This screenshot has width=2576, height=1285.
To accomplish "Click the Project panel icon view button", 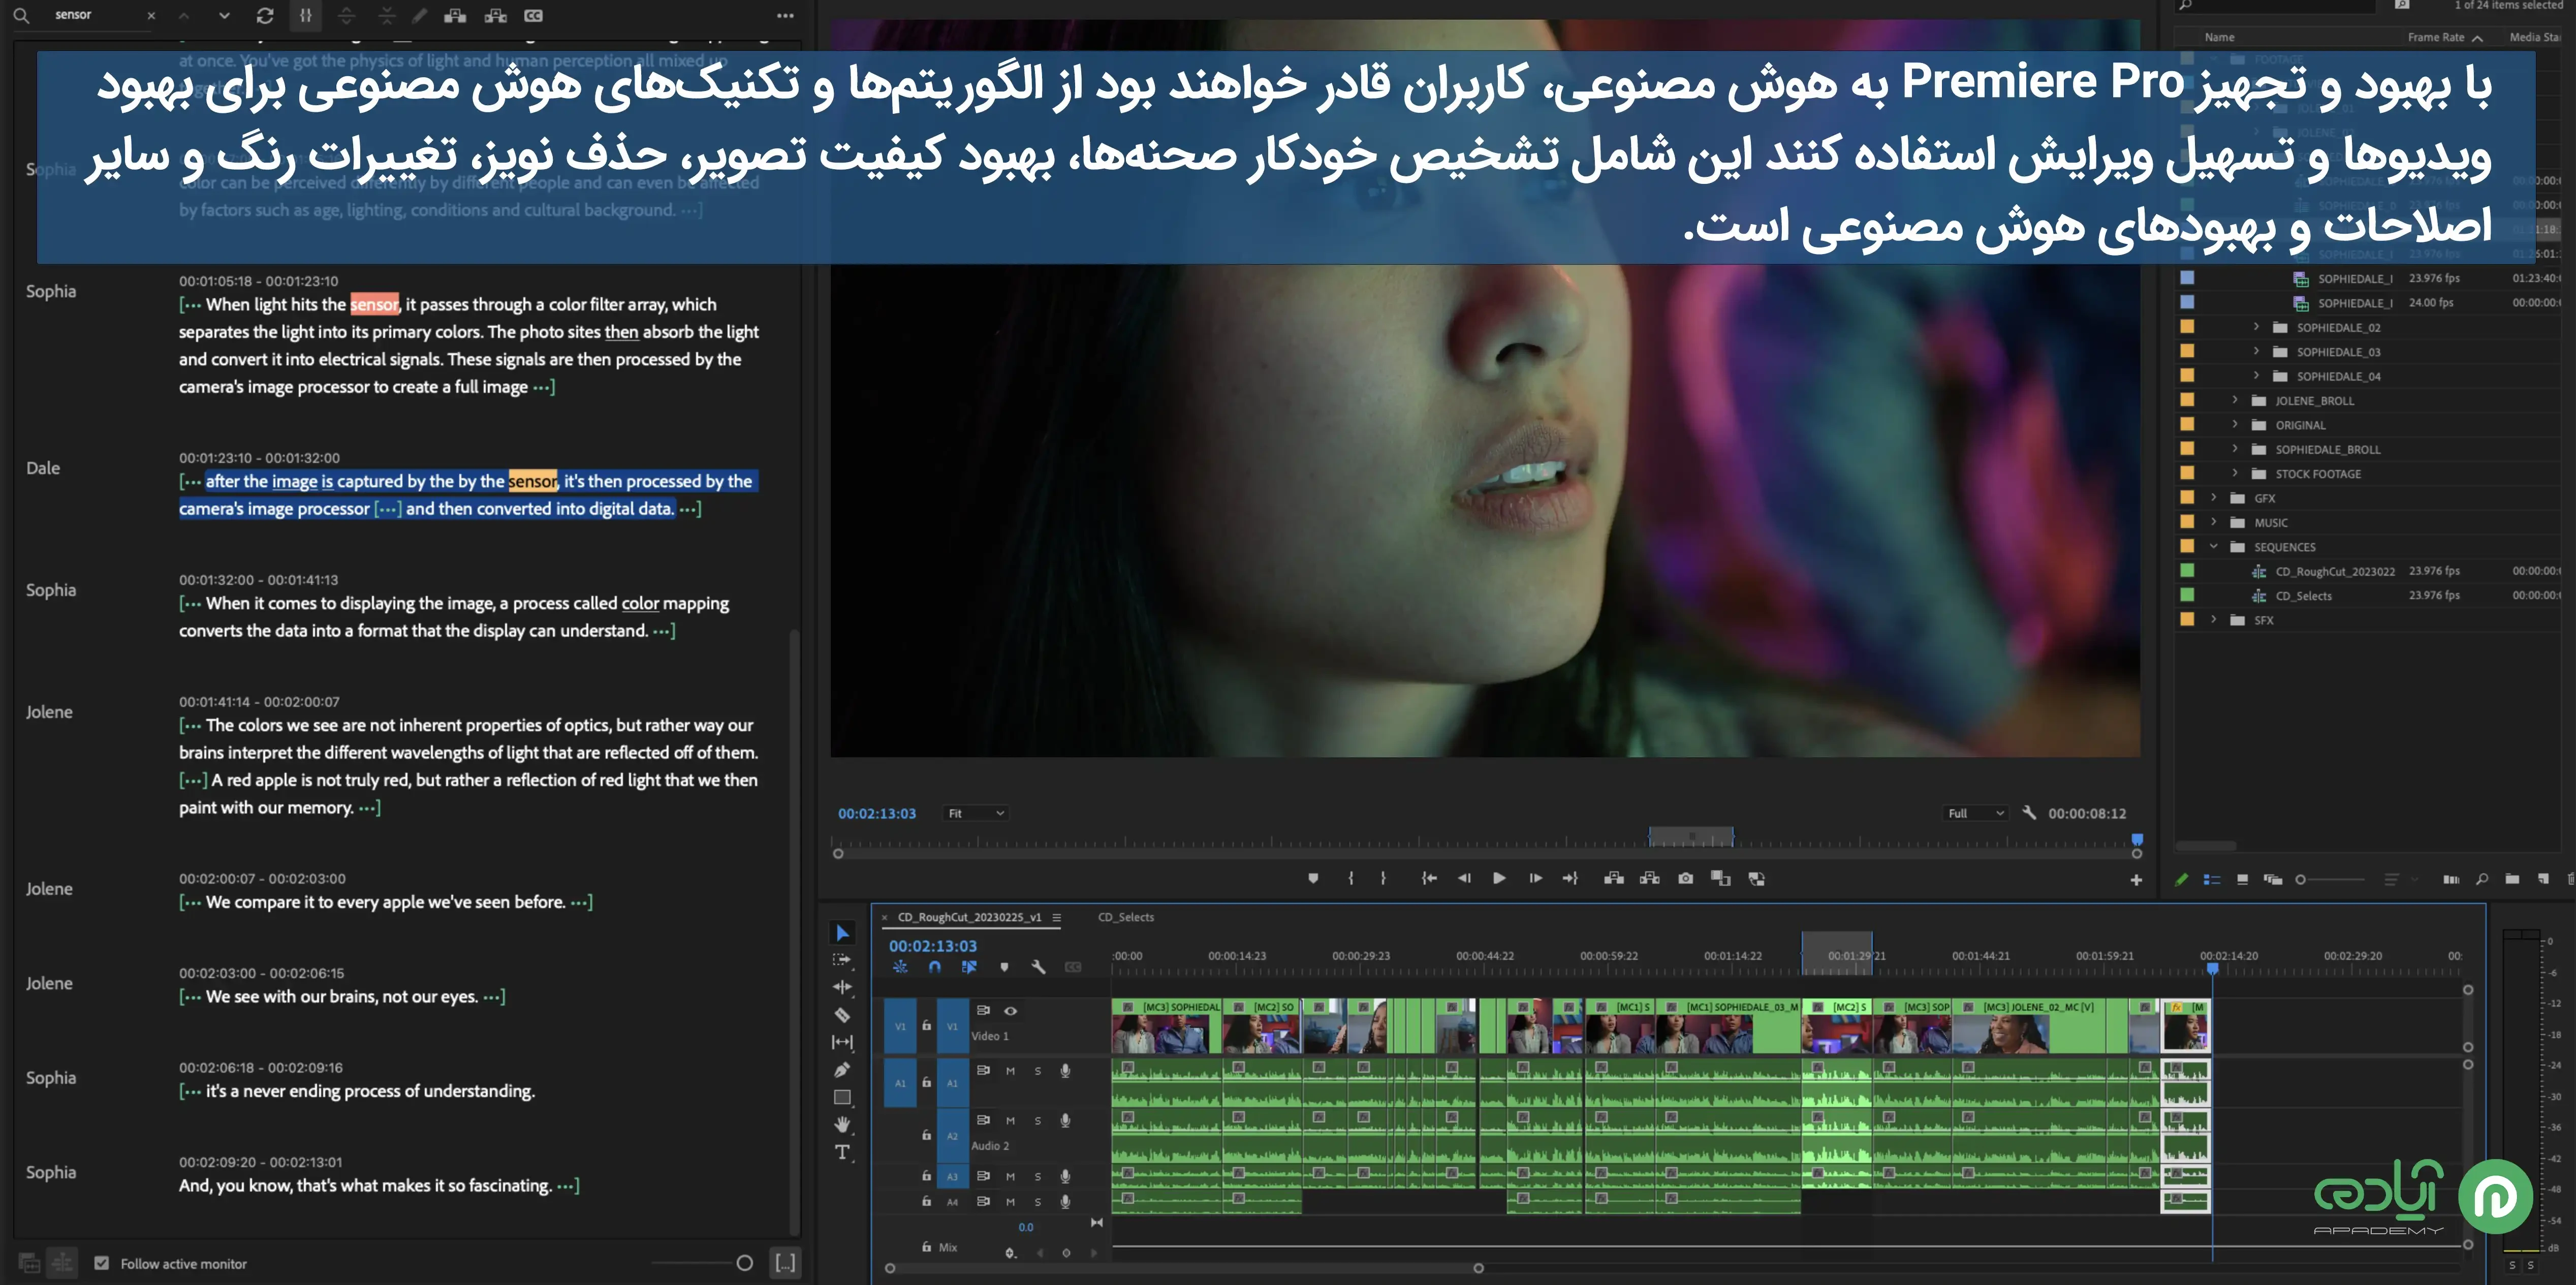I will [x=2242, y=880].
